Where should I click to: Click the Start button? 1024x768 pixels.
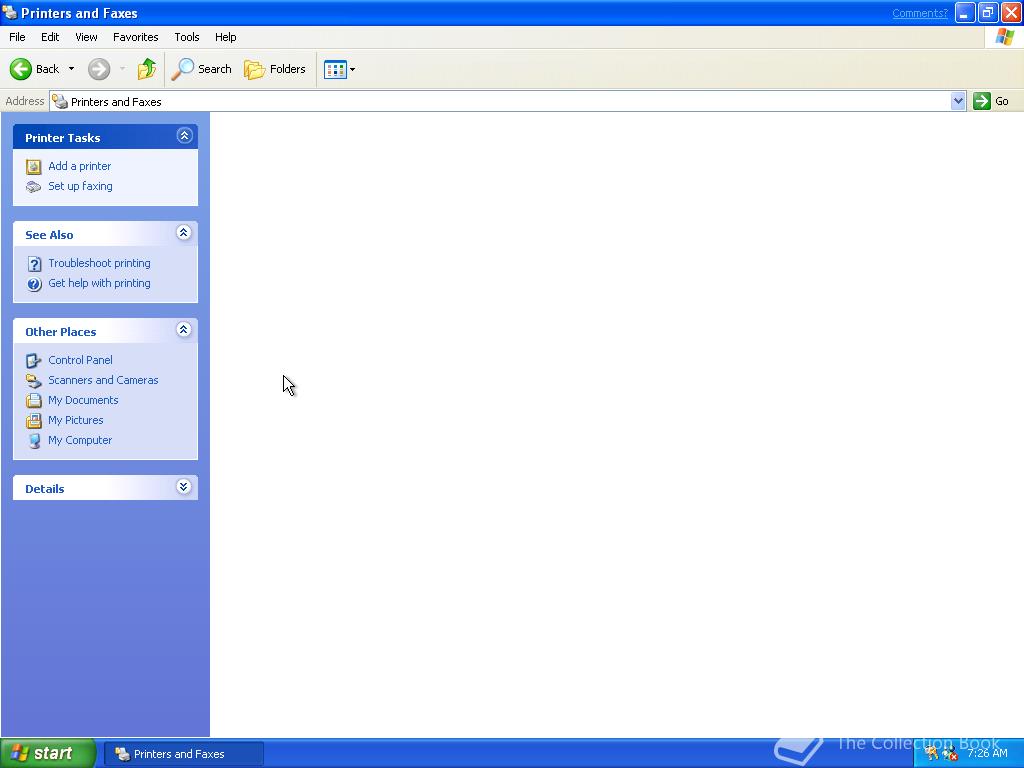(x=48, y=753)
